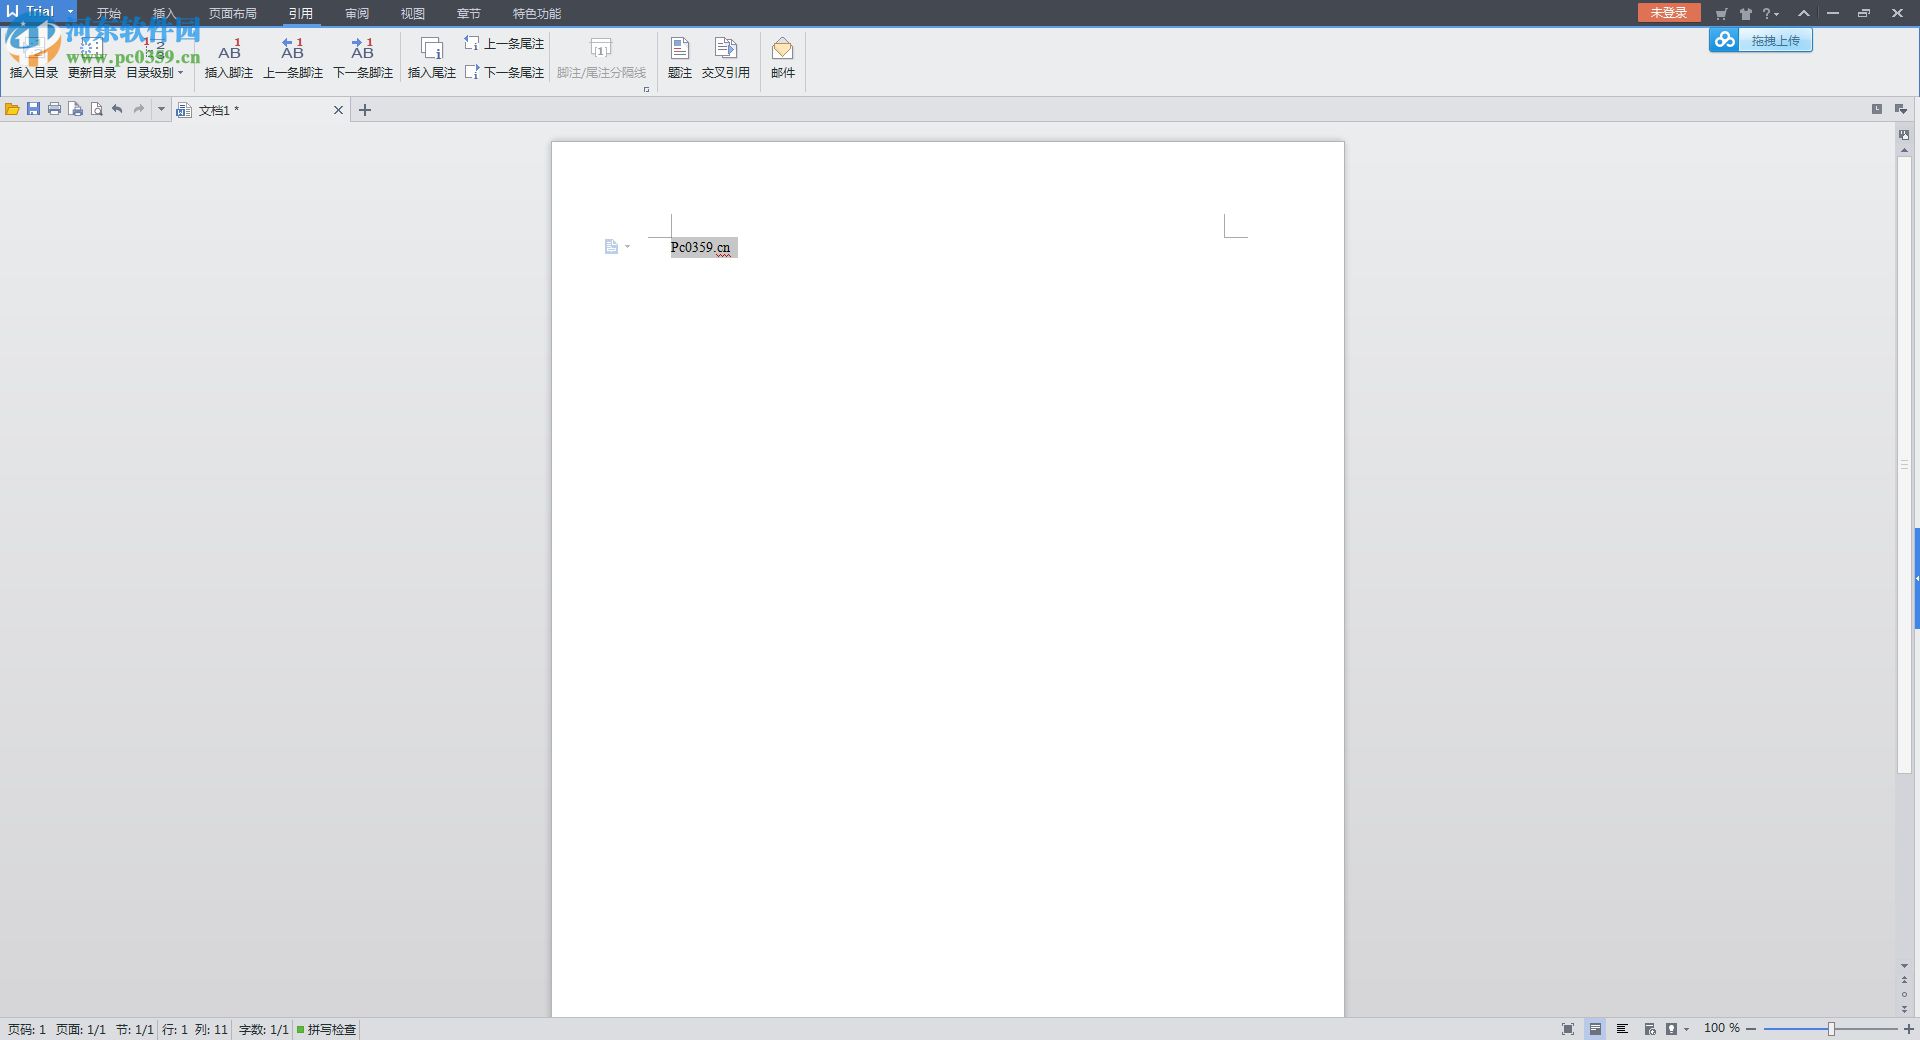The width and height of the screenshot is (1920, 1040).
Task: Undo the last action
Action: (x=117, y=109)
